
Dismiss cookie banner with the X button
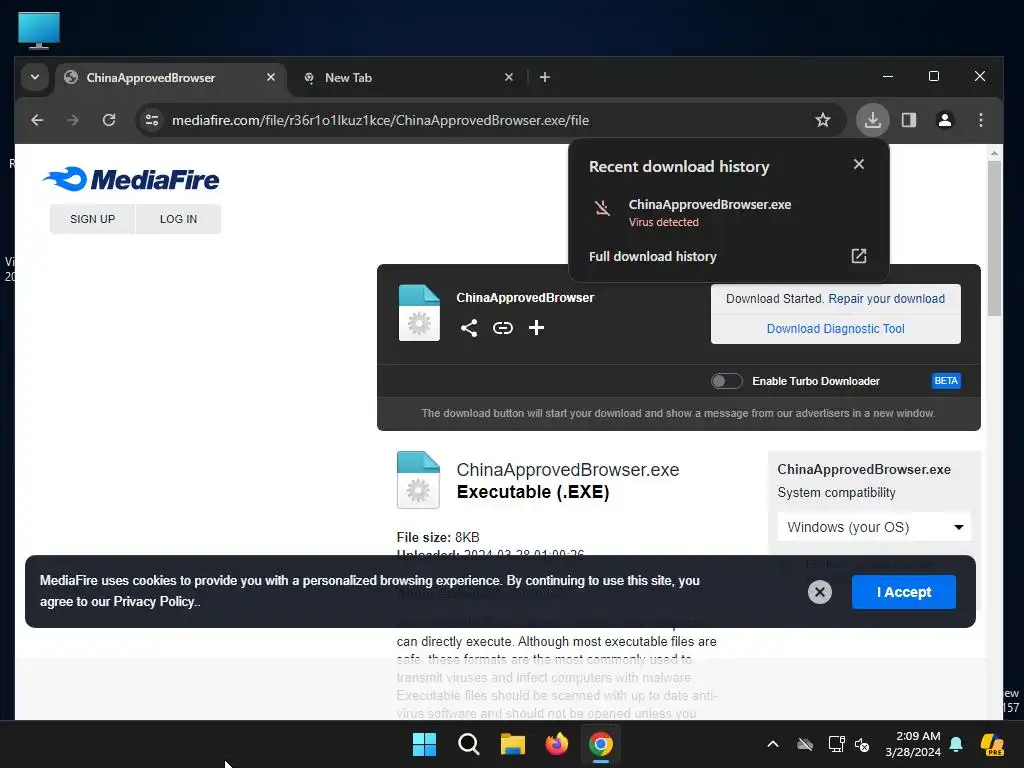pyautogui.click(x=820, y=592)
